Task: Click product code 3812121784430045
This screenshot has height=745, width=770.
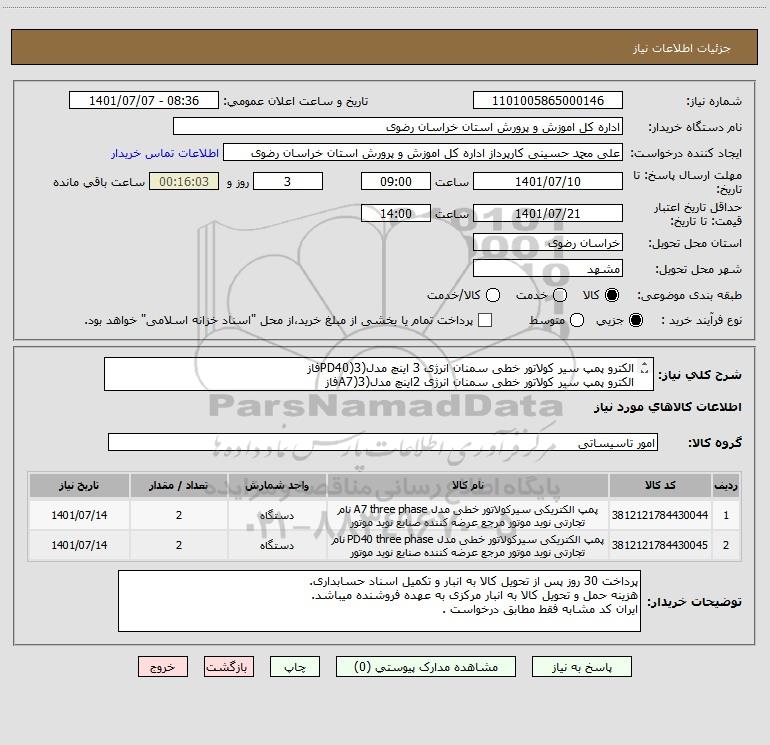Action: tap(660, 545)
